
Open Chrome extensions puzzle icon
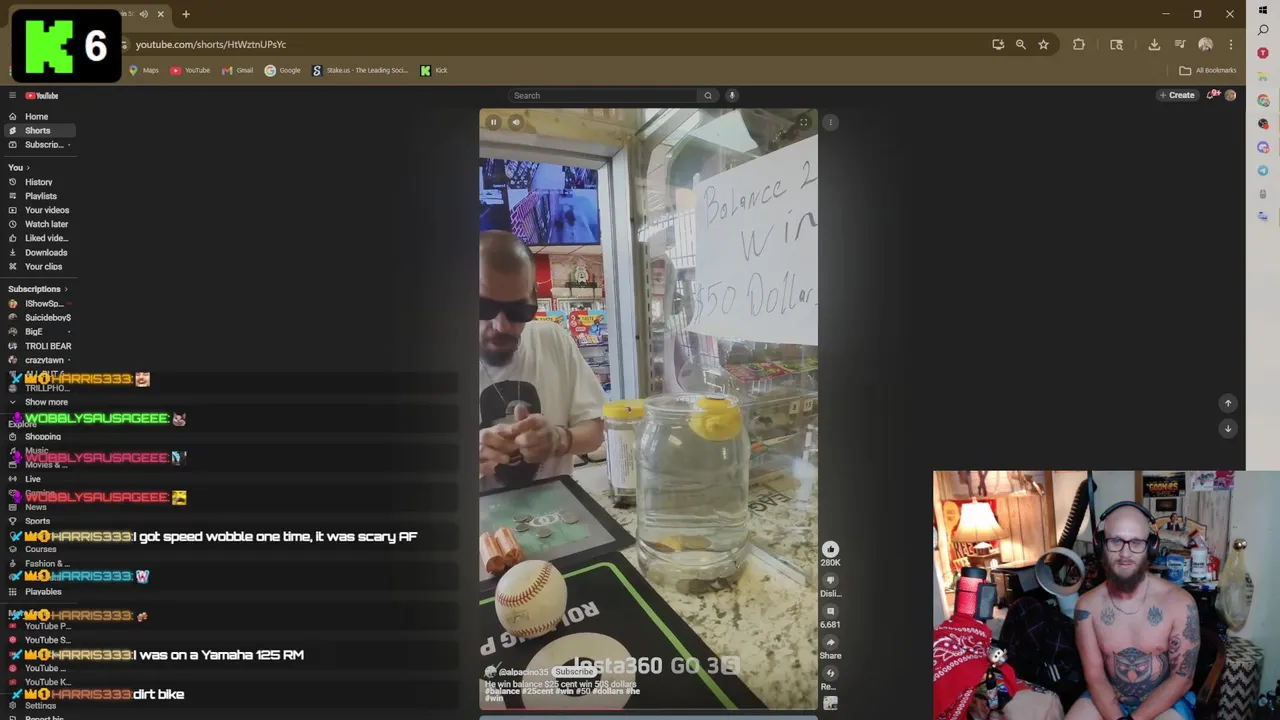pos(1079,45)
